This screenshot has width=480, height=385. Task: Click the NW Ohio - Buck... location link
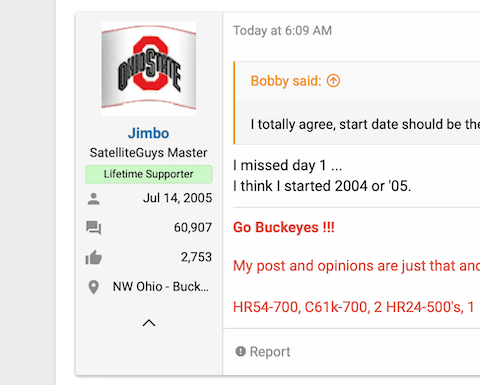point(161,287)
